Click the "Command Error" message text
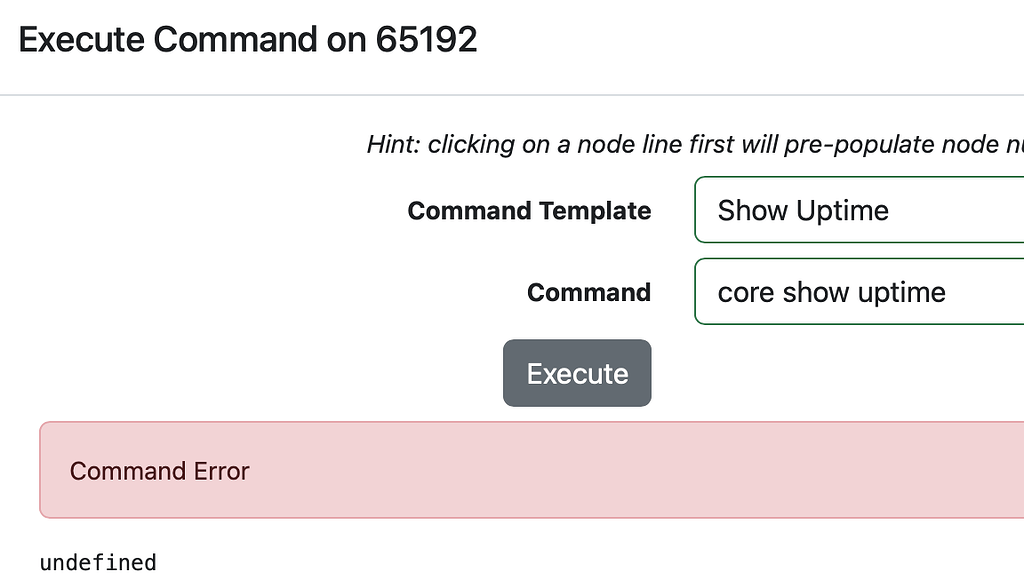 (160, 471)
